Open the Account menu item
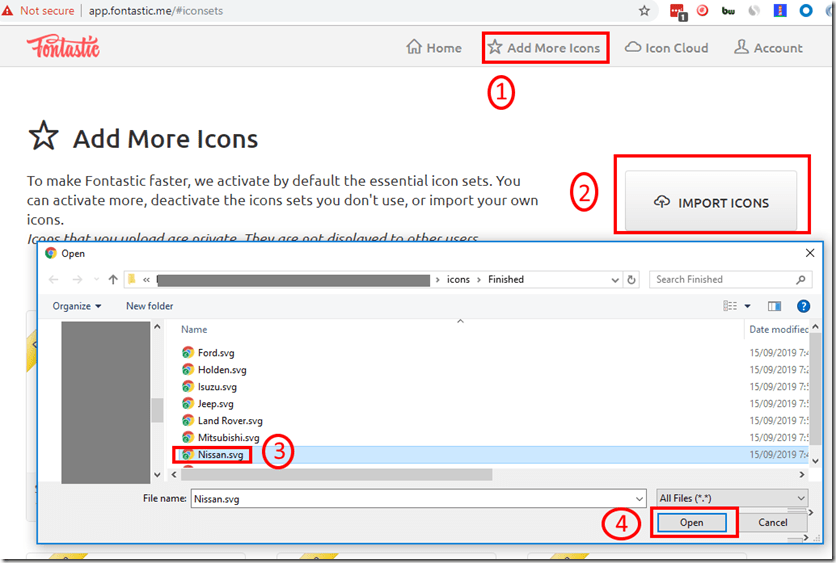Screen dimensions: 836x563 tap(768, 47)
